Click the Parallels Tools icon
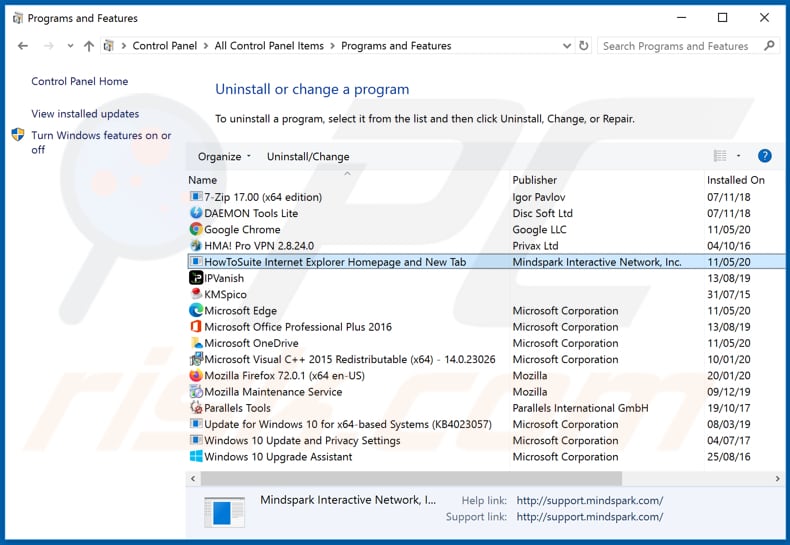Image resolution: width=790 pixels, height=545 pixels. click(196, 407)
